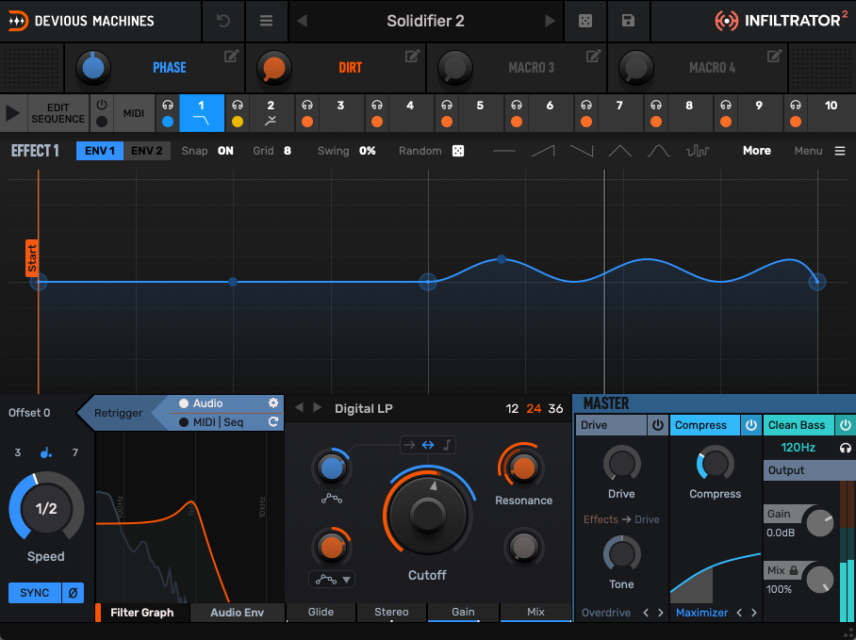Select the triangle envelope shape

(620, 151)
